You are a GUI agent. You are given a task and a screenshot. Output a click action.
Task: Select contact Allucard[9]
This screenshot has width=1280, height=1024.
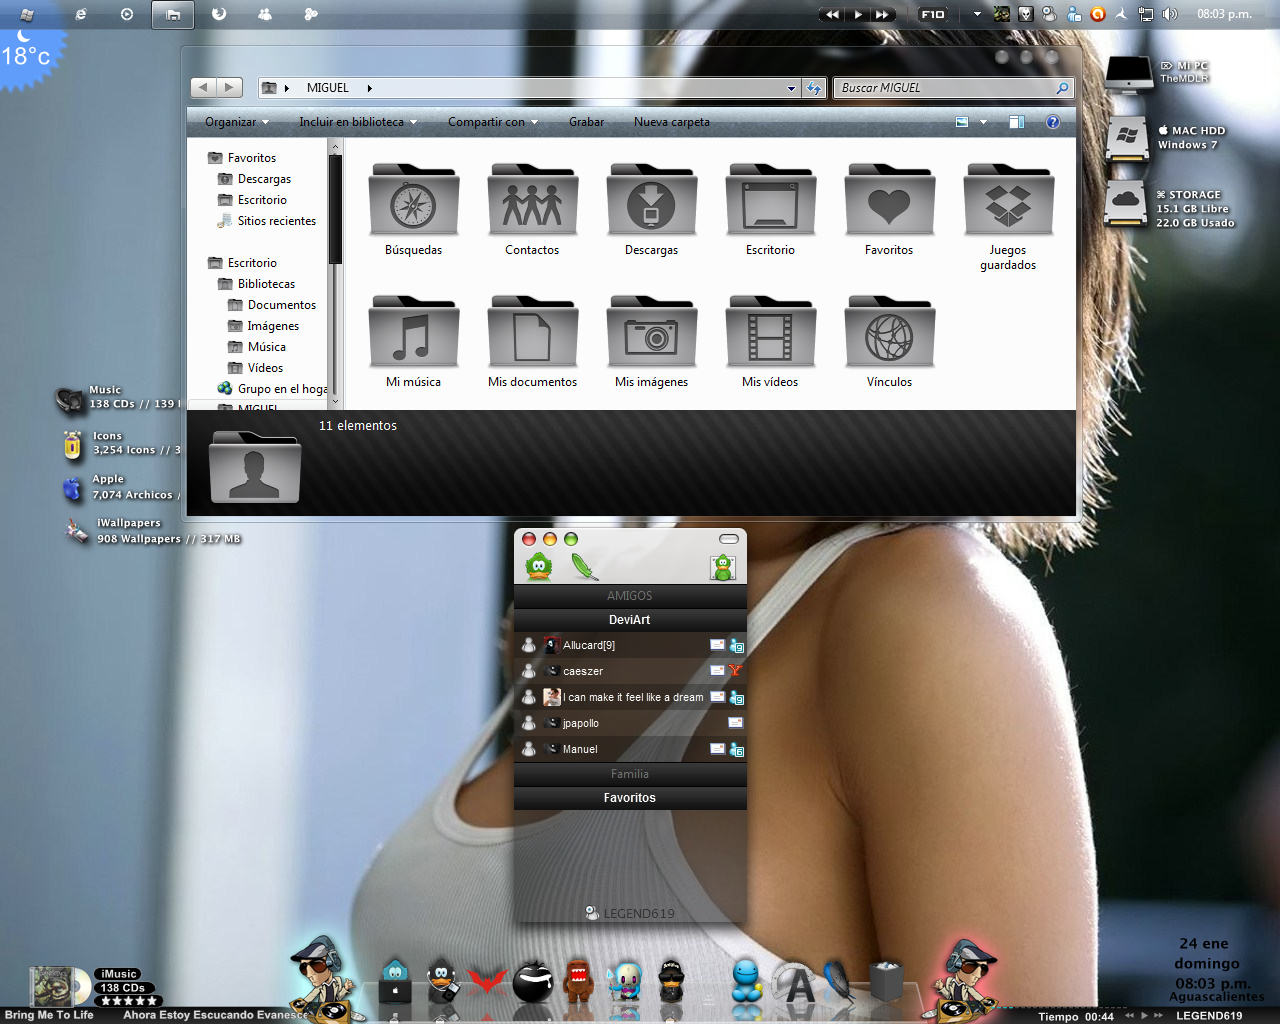tap(630, 645)
